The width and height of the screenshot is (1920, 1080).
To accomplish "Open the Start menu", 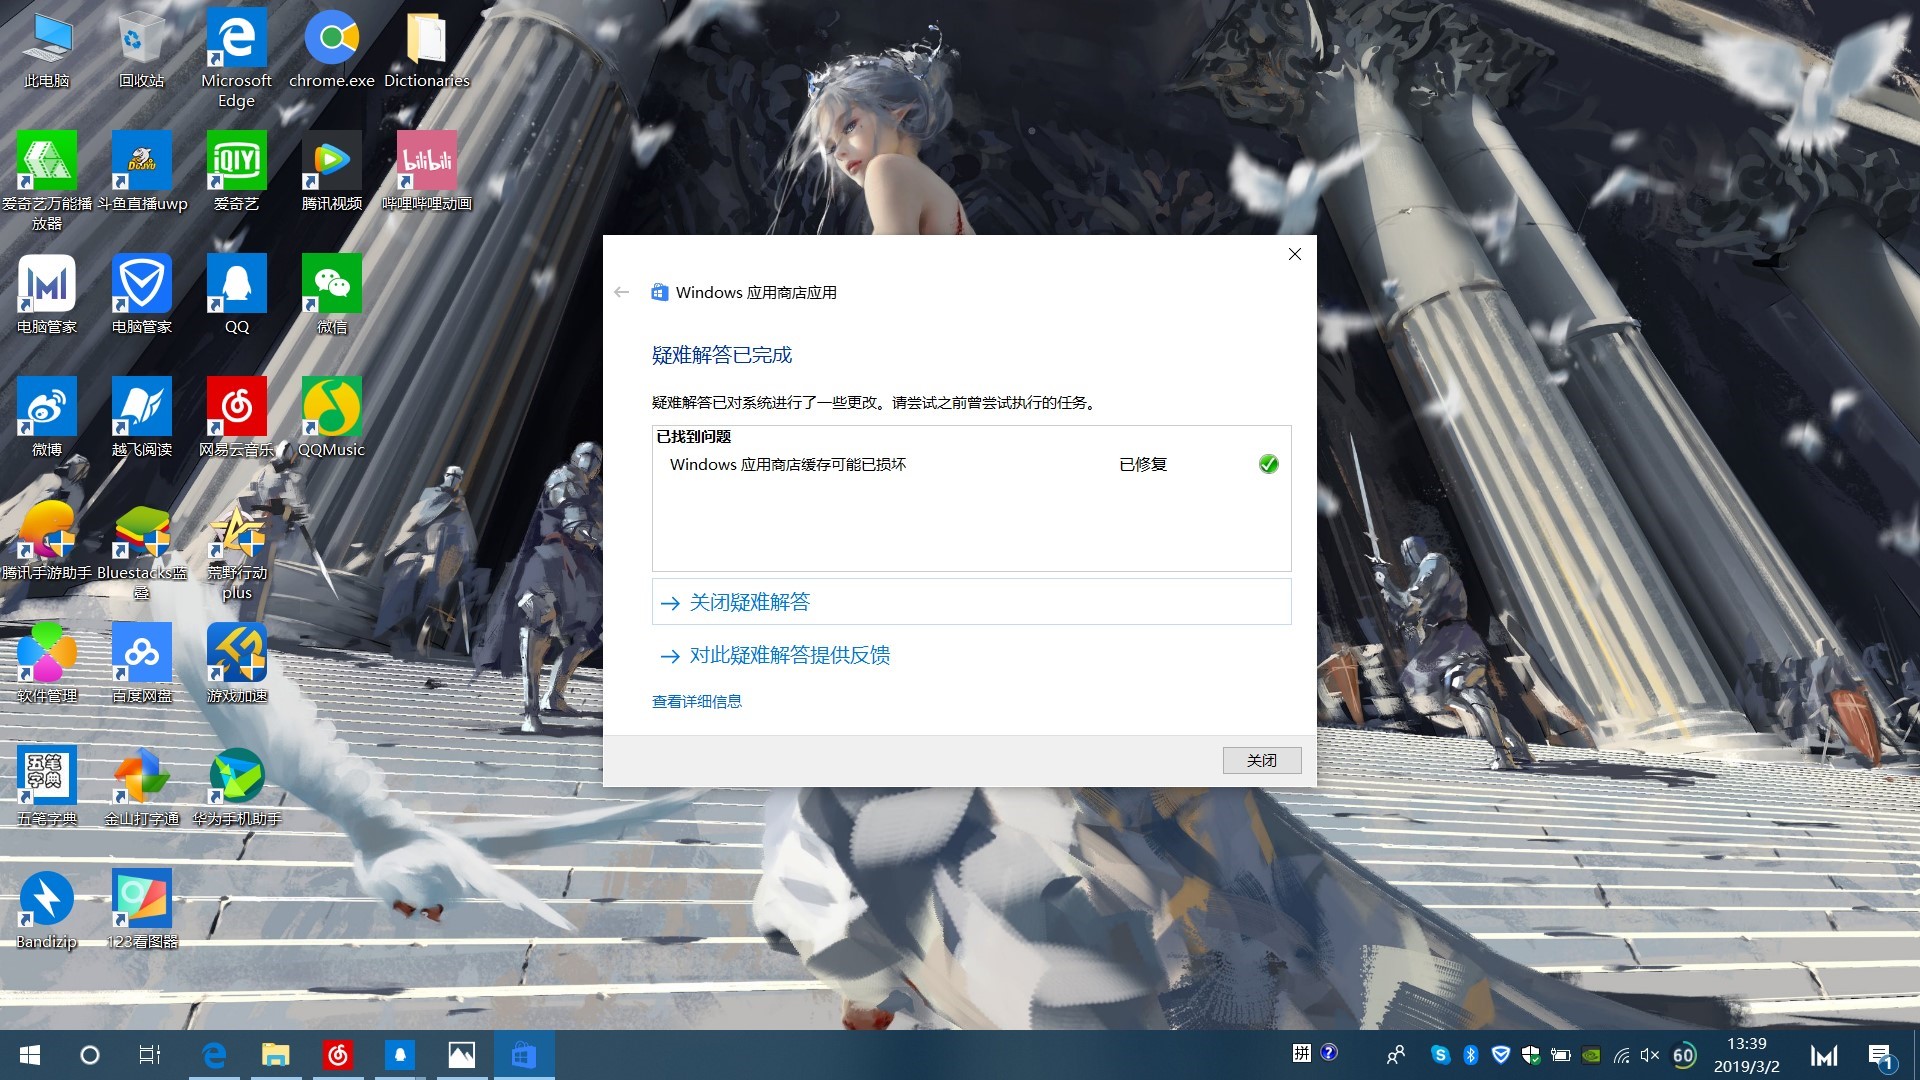I will (x=29, y=1057).
